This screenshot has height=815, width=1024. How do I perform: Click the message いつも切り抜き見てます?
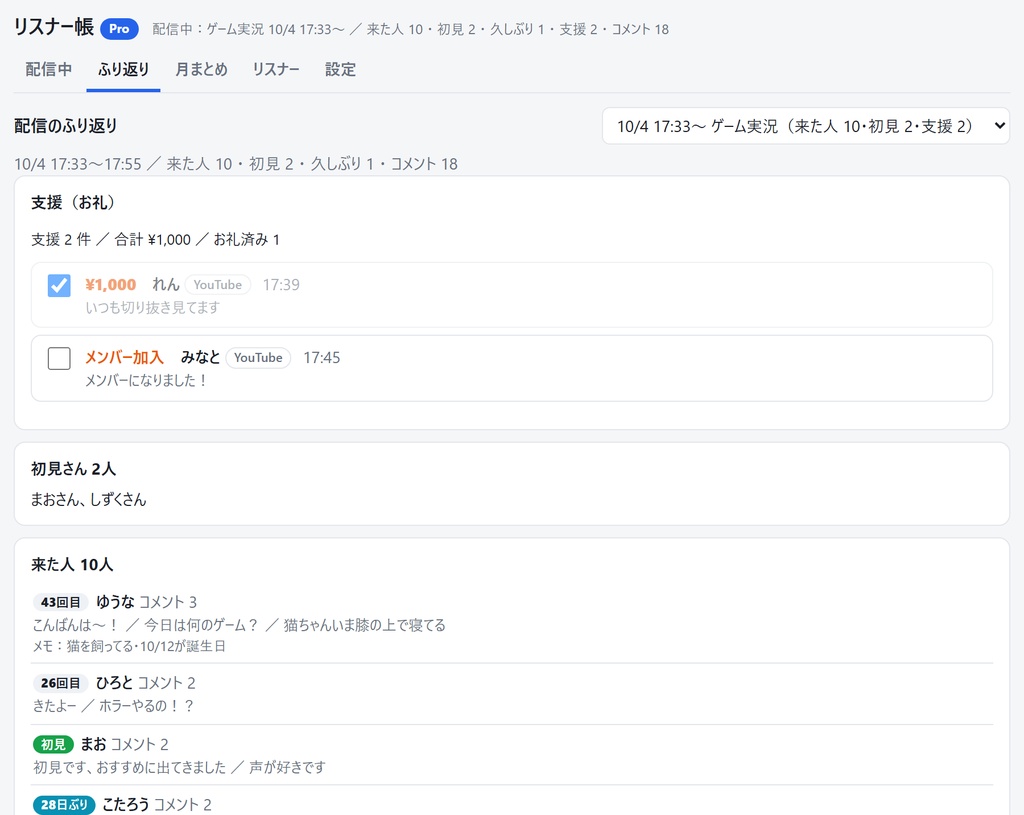152,308
